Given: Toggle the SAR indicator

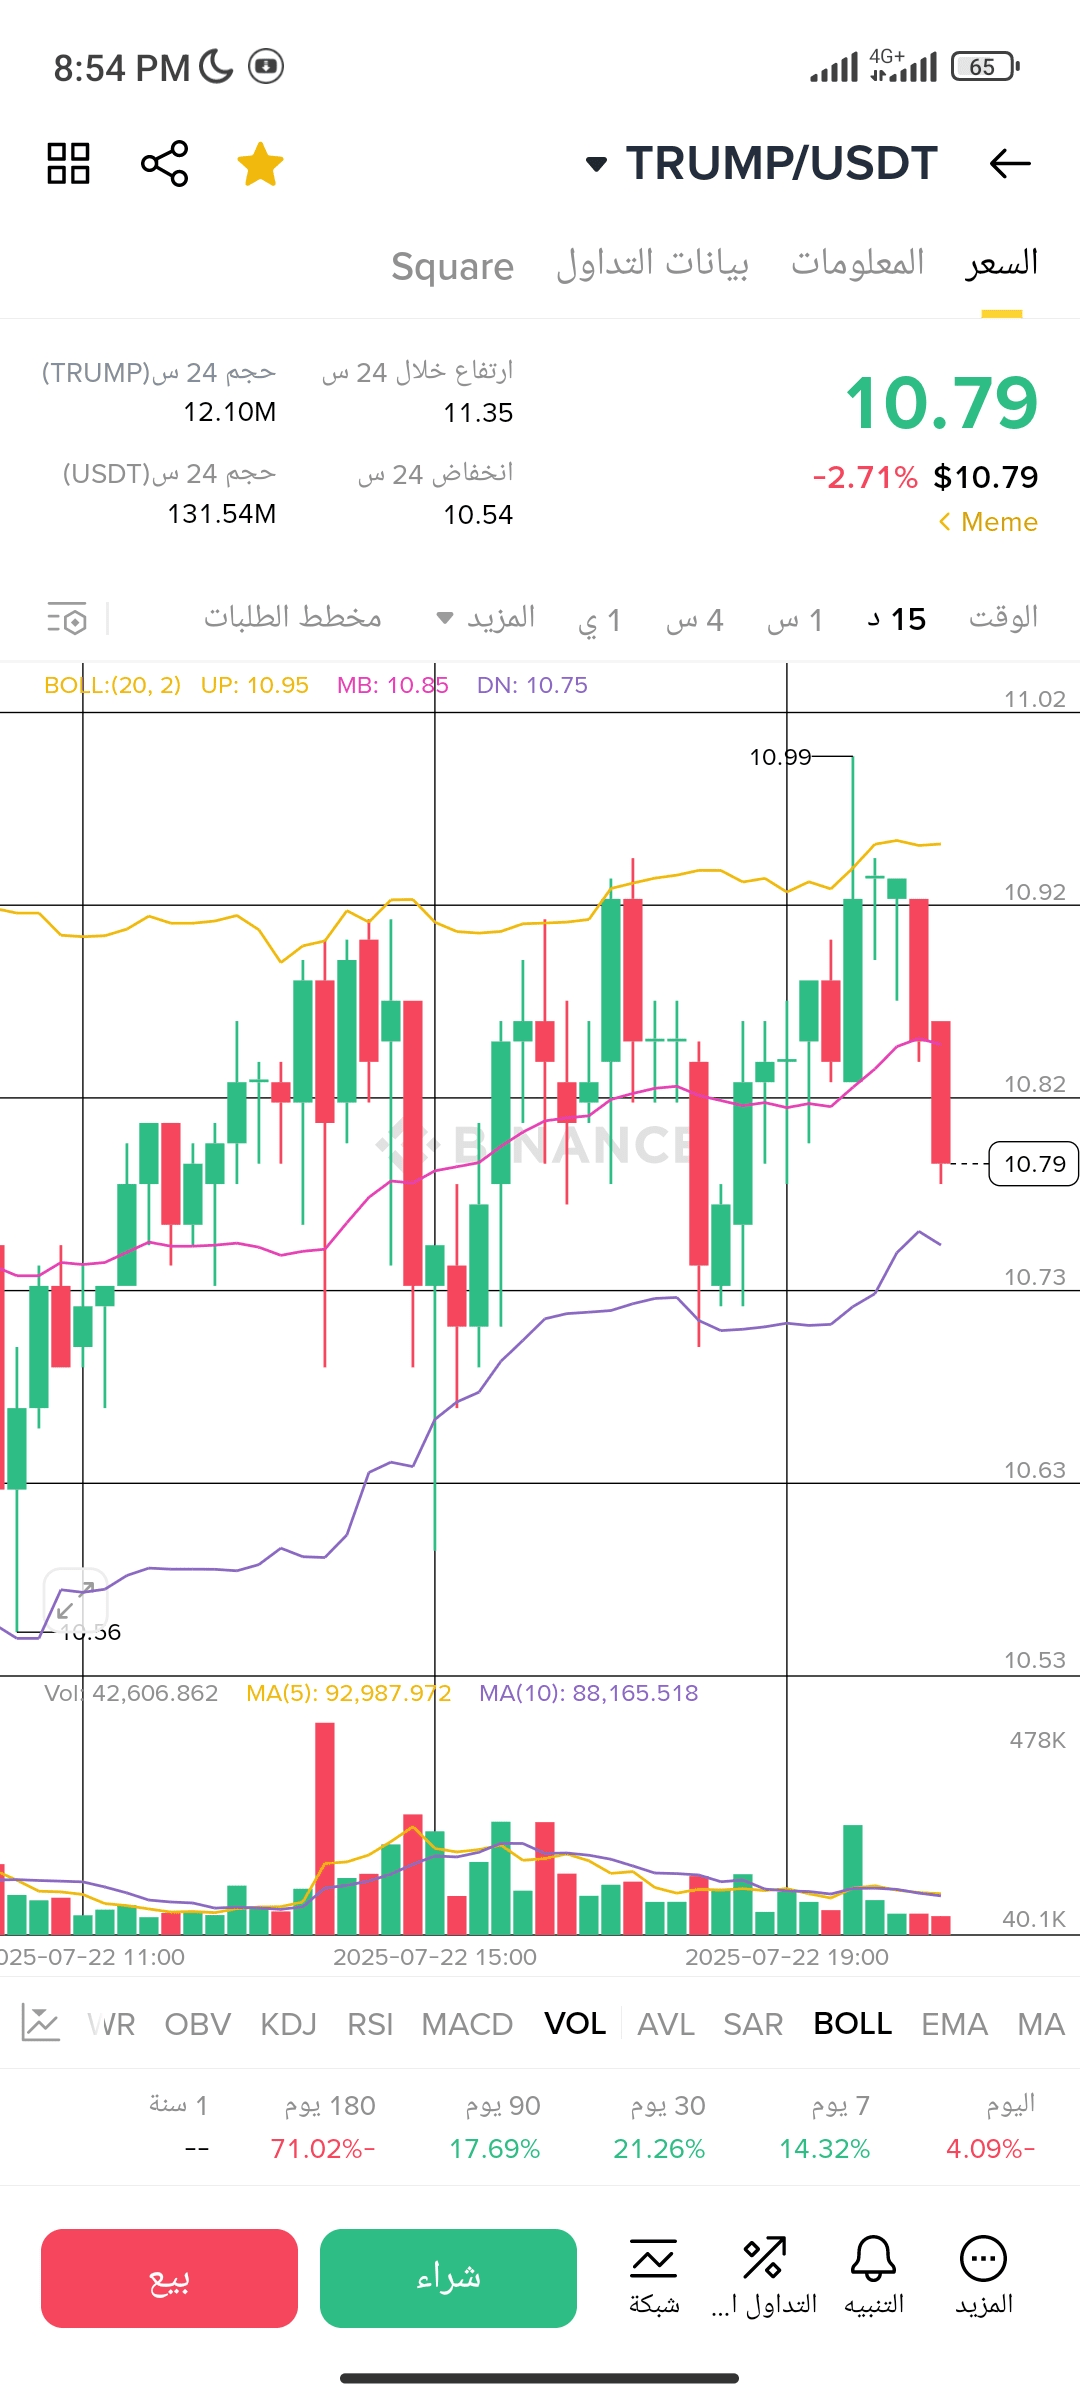Looking at the screenshot, I should [753, 2024].
